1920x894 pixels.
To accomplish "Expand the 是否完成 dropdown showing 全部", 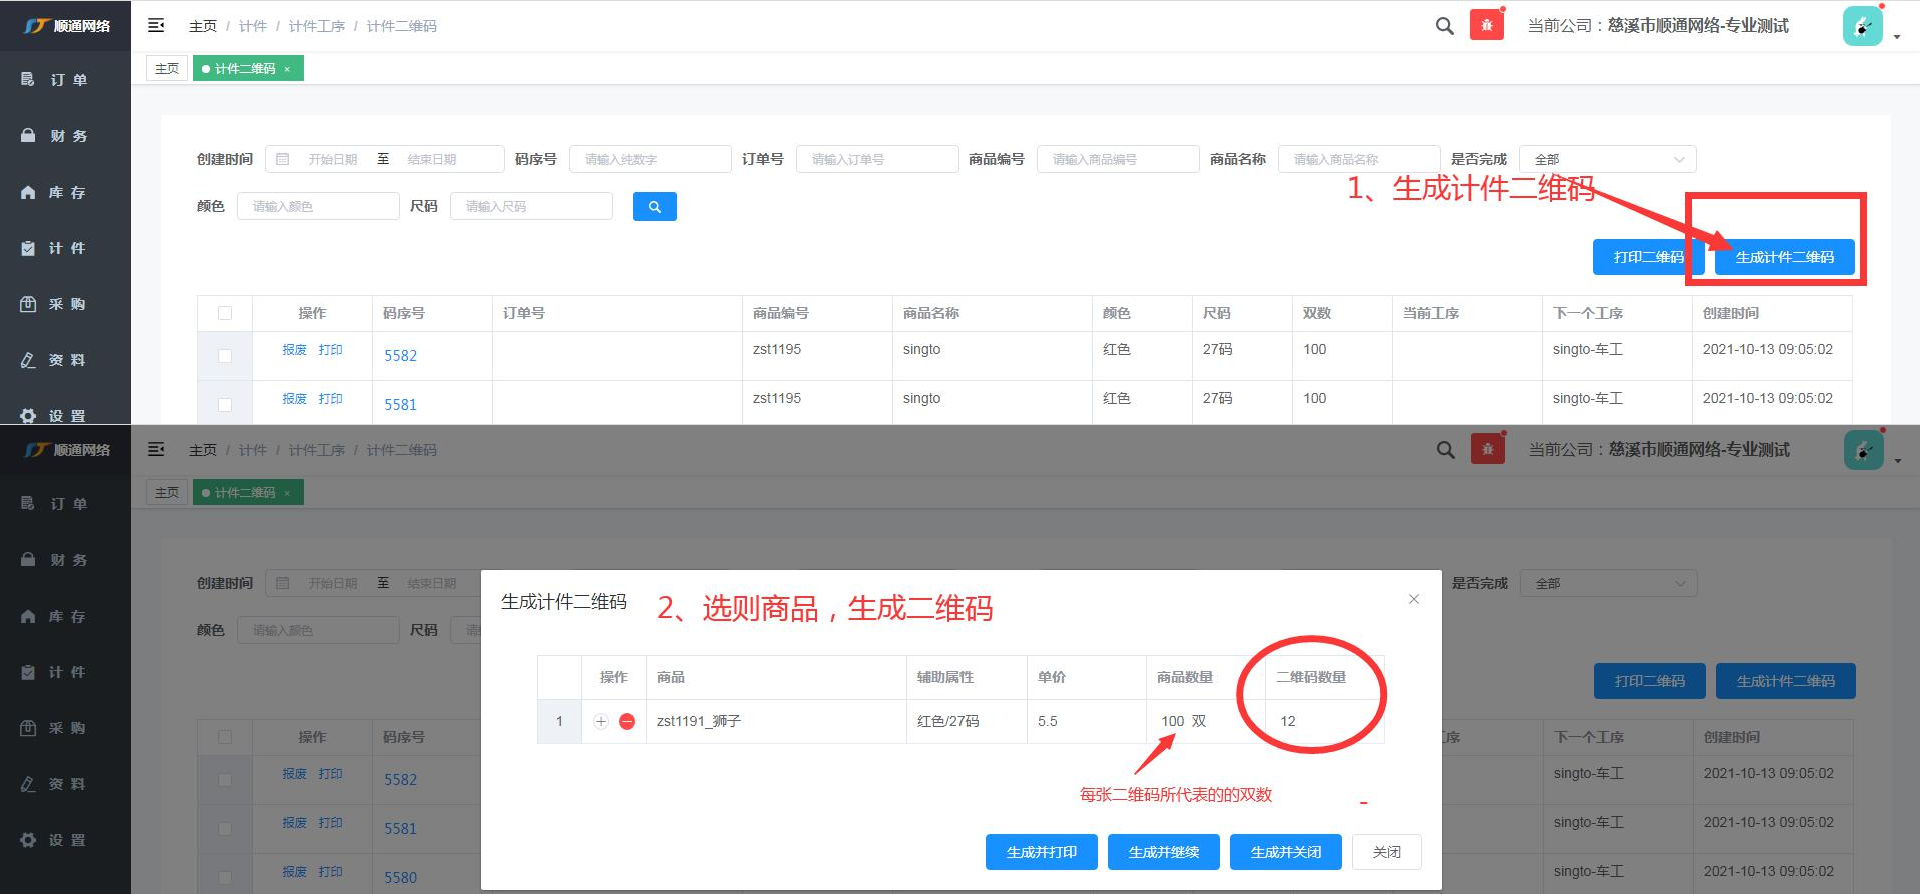I will (x=1606, y=160).
